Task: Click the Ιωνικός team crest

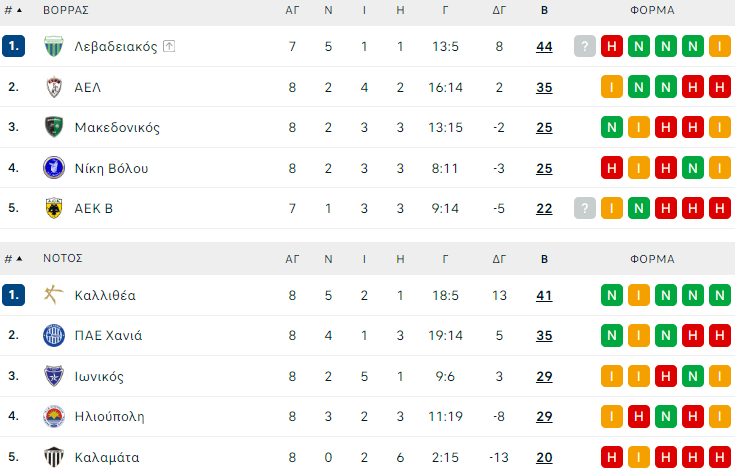Action: (x=54, y=376)
